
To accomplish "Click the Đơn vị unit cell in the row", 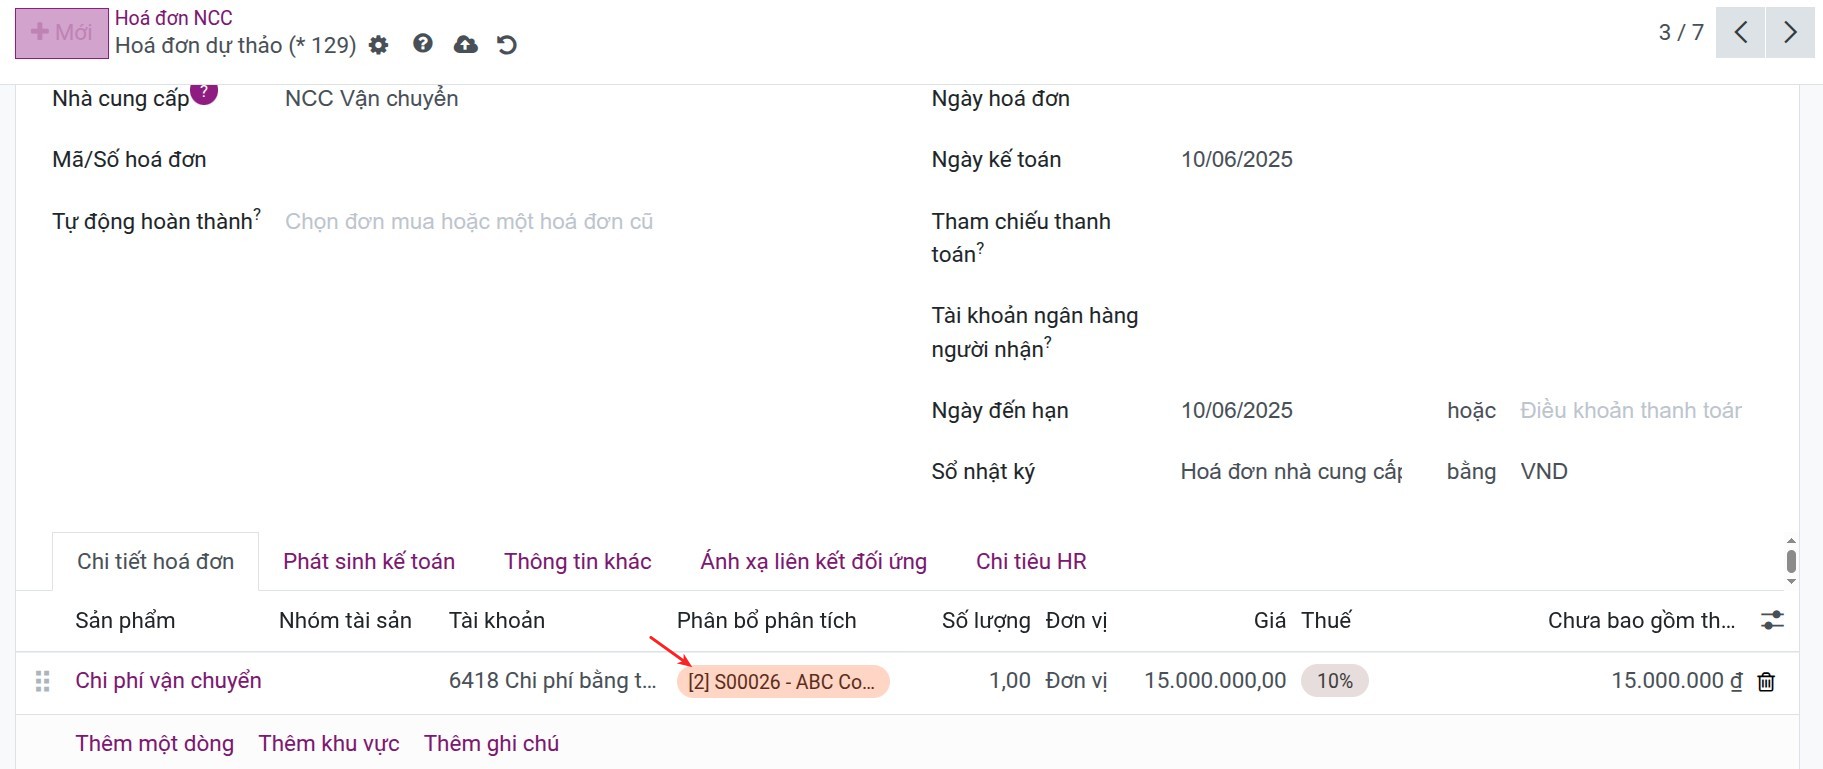I will click(x=1076, y=682).
